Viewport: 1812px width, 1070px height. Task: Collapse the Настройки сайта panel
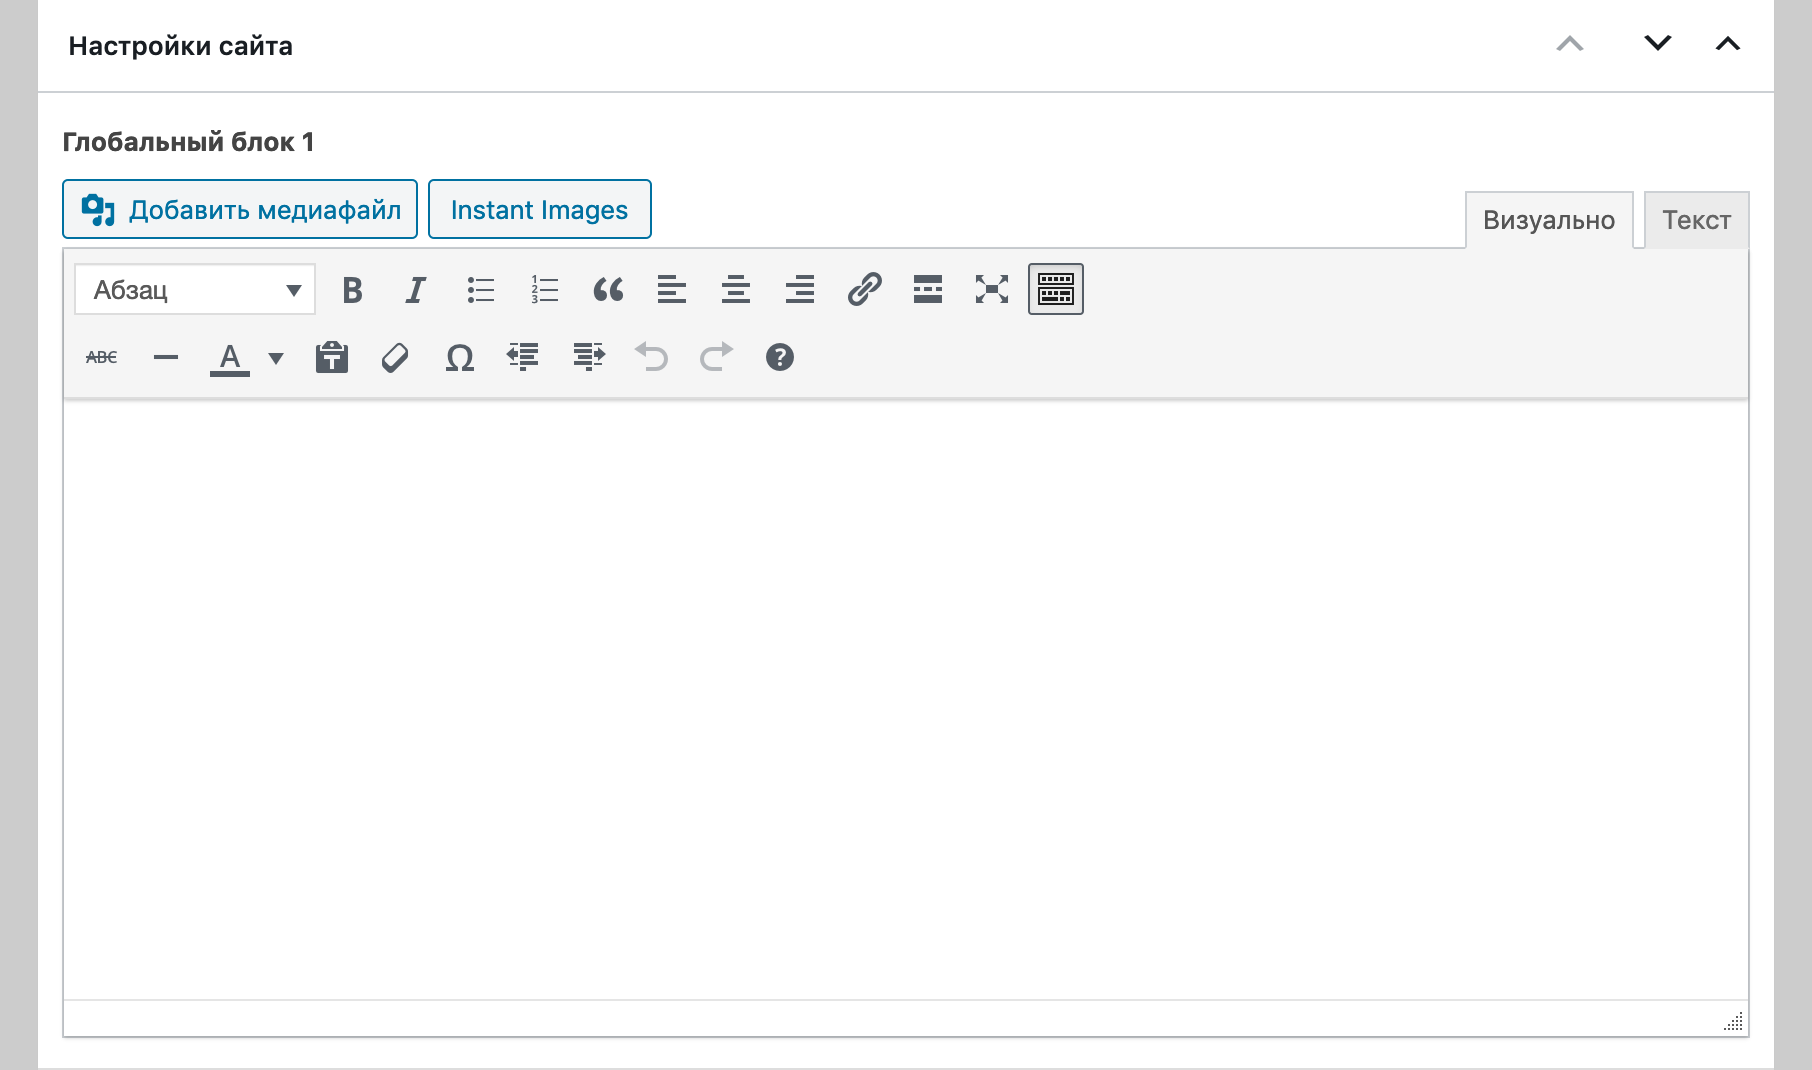[1728, 44]
